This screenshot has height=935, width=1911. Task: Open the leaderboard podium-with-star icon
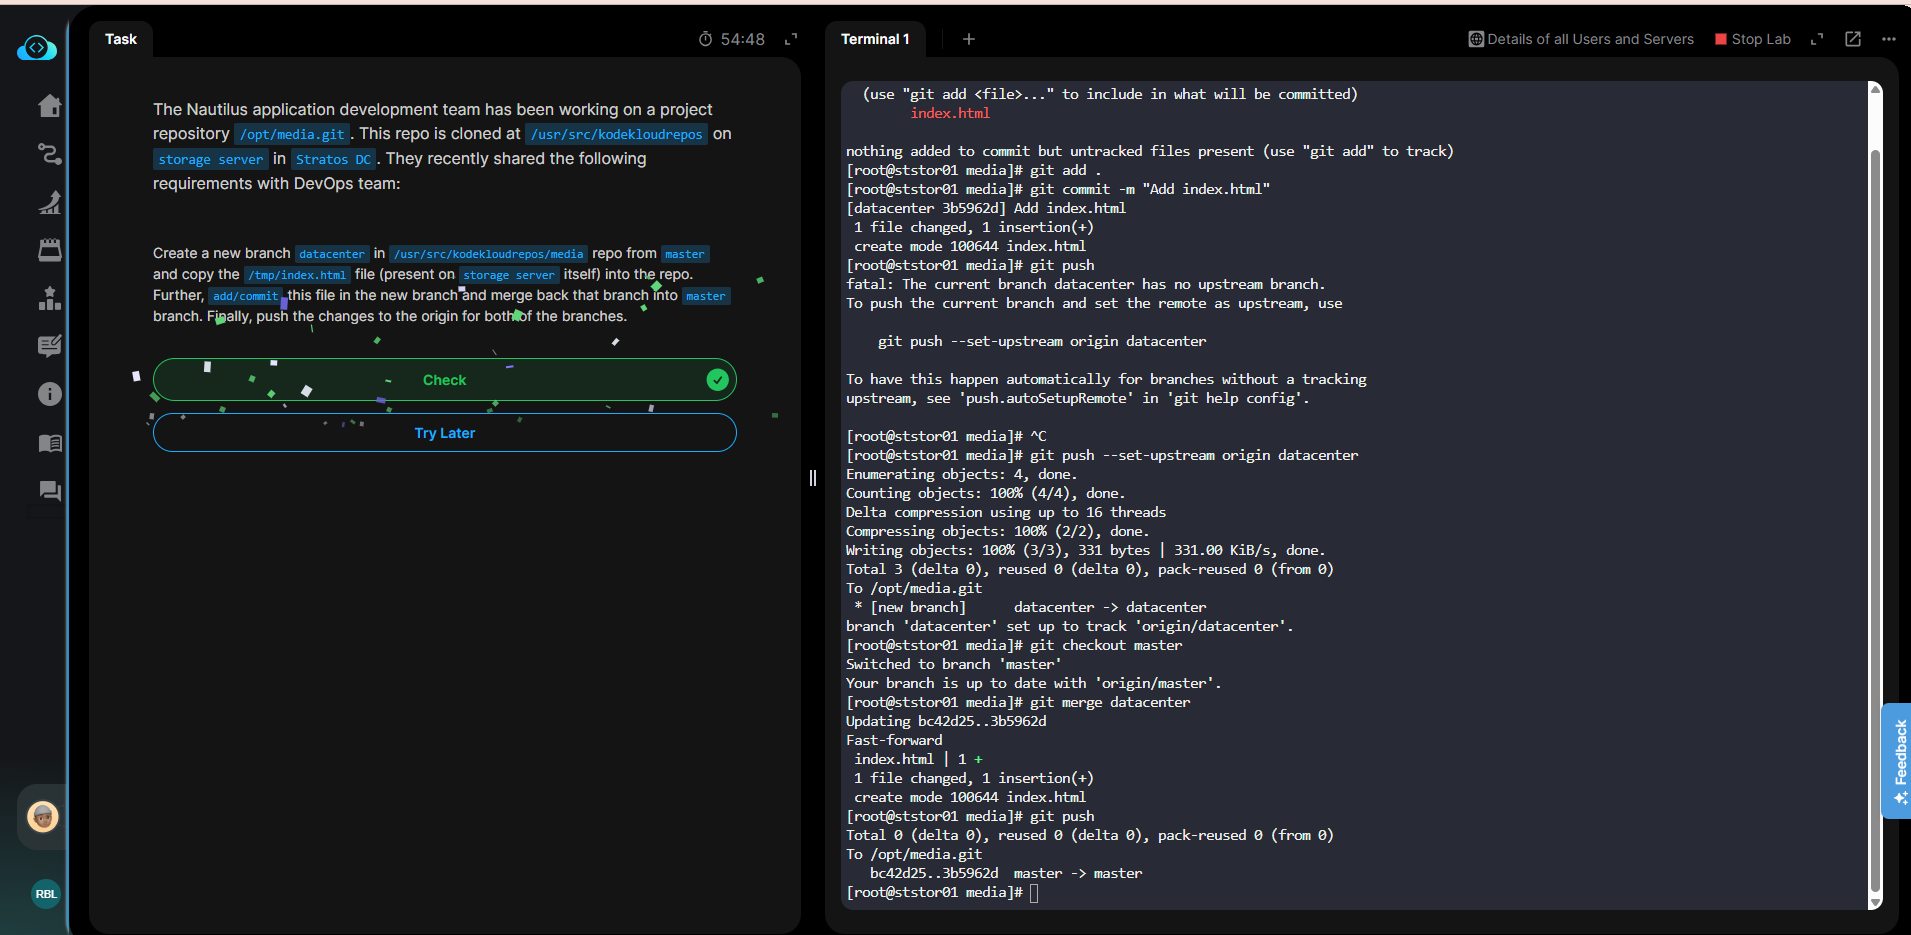pos(49,298)
